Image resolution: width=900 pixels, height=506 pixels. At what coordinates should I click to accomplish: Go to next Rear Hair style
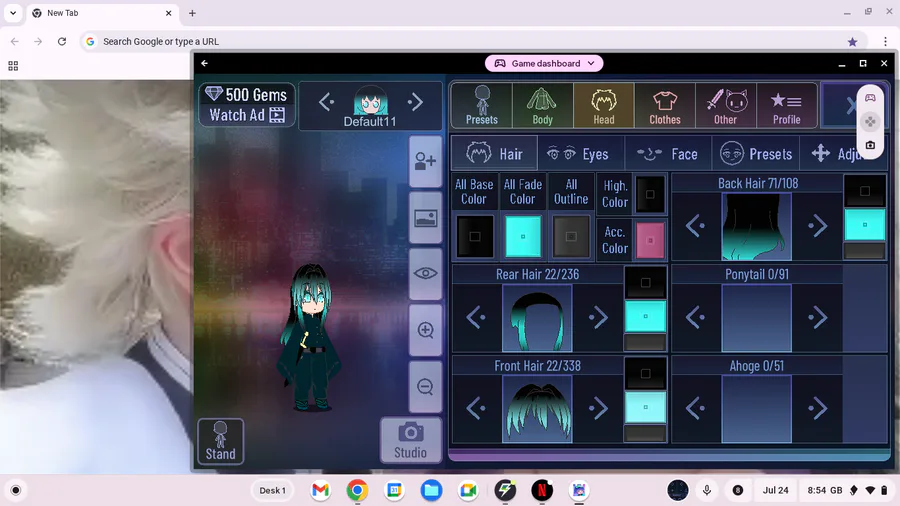(598, 317)
